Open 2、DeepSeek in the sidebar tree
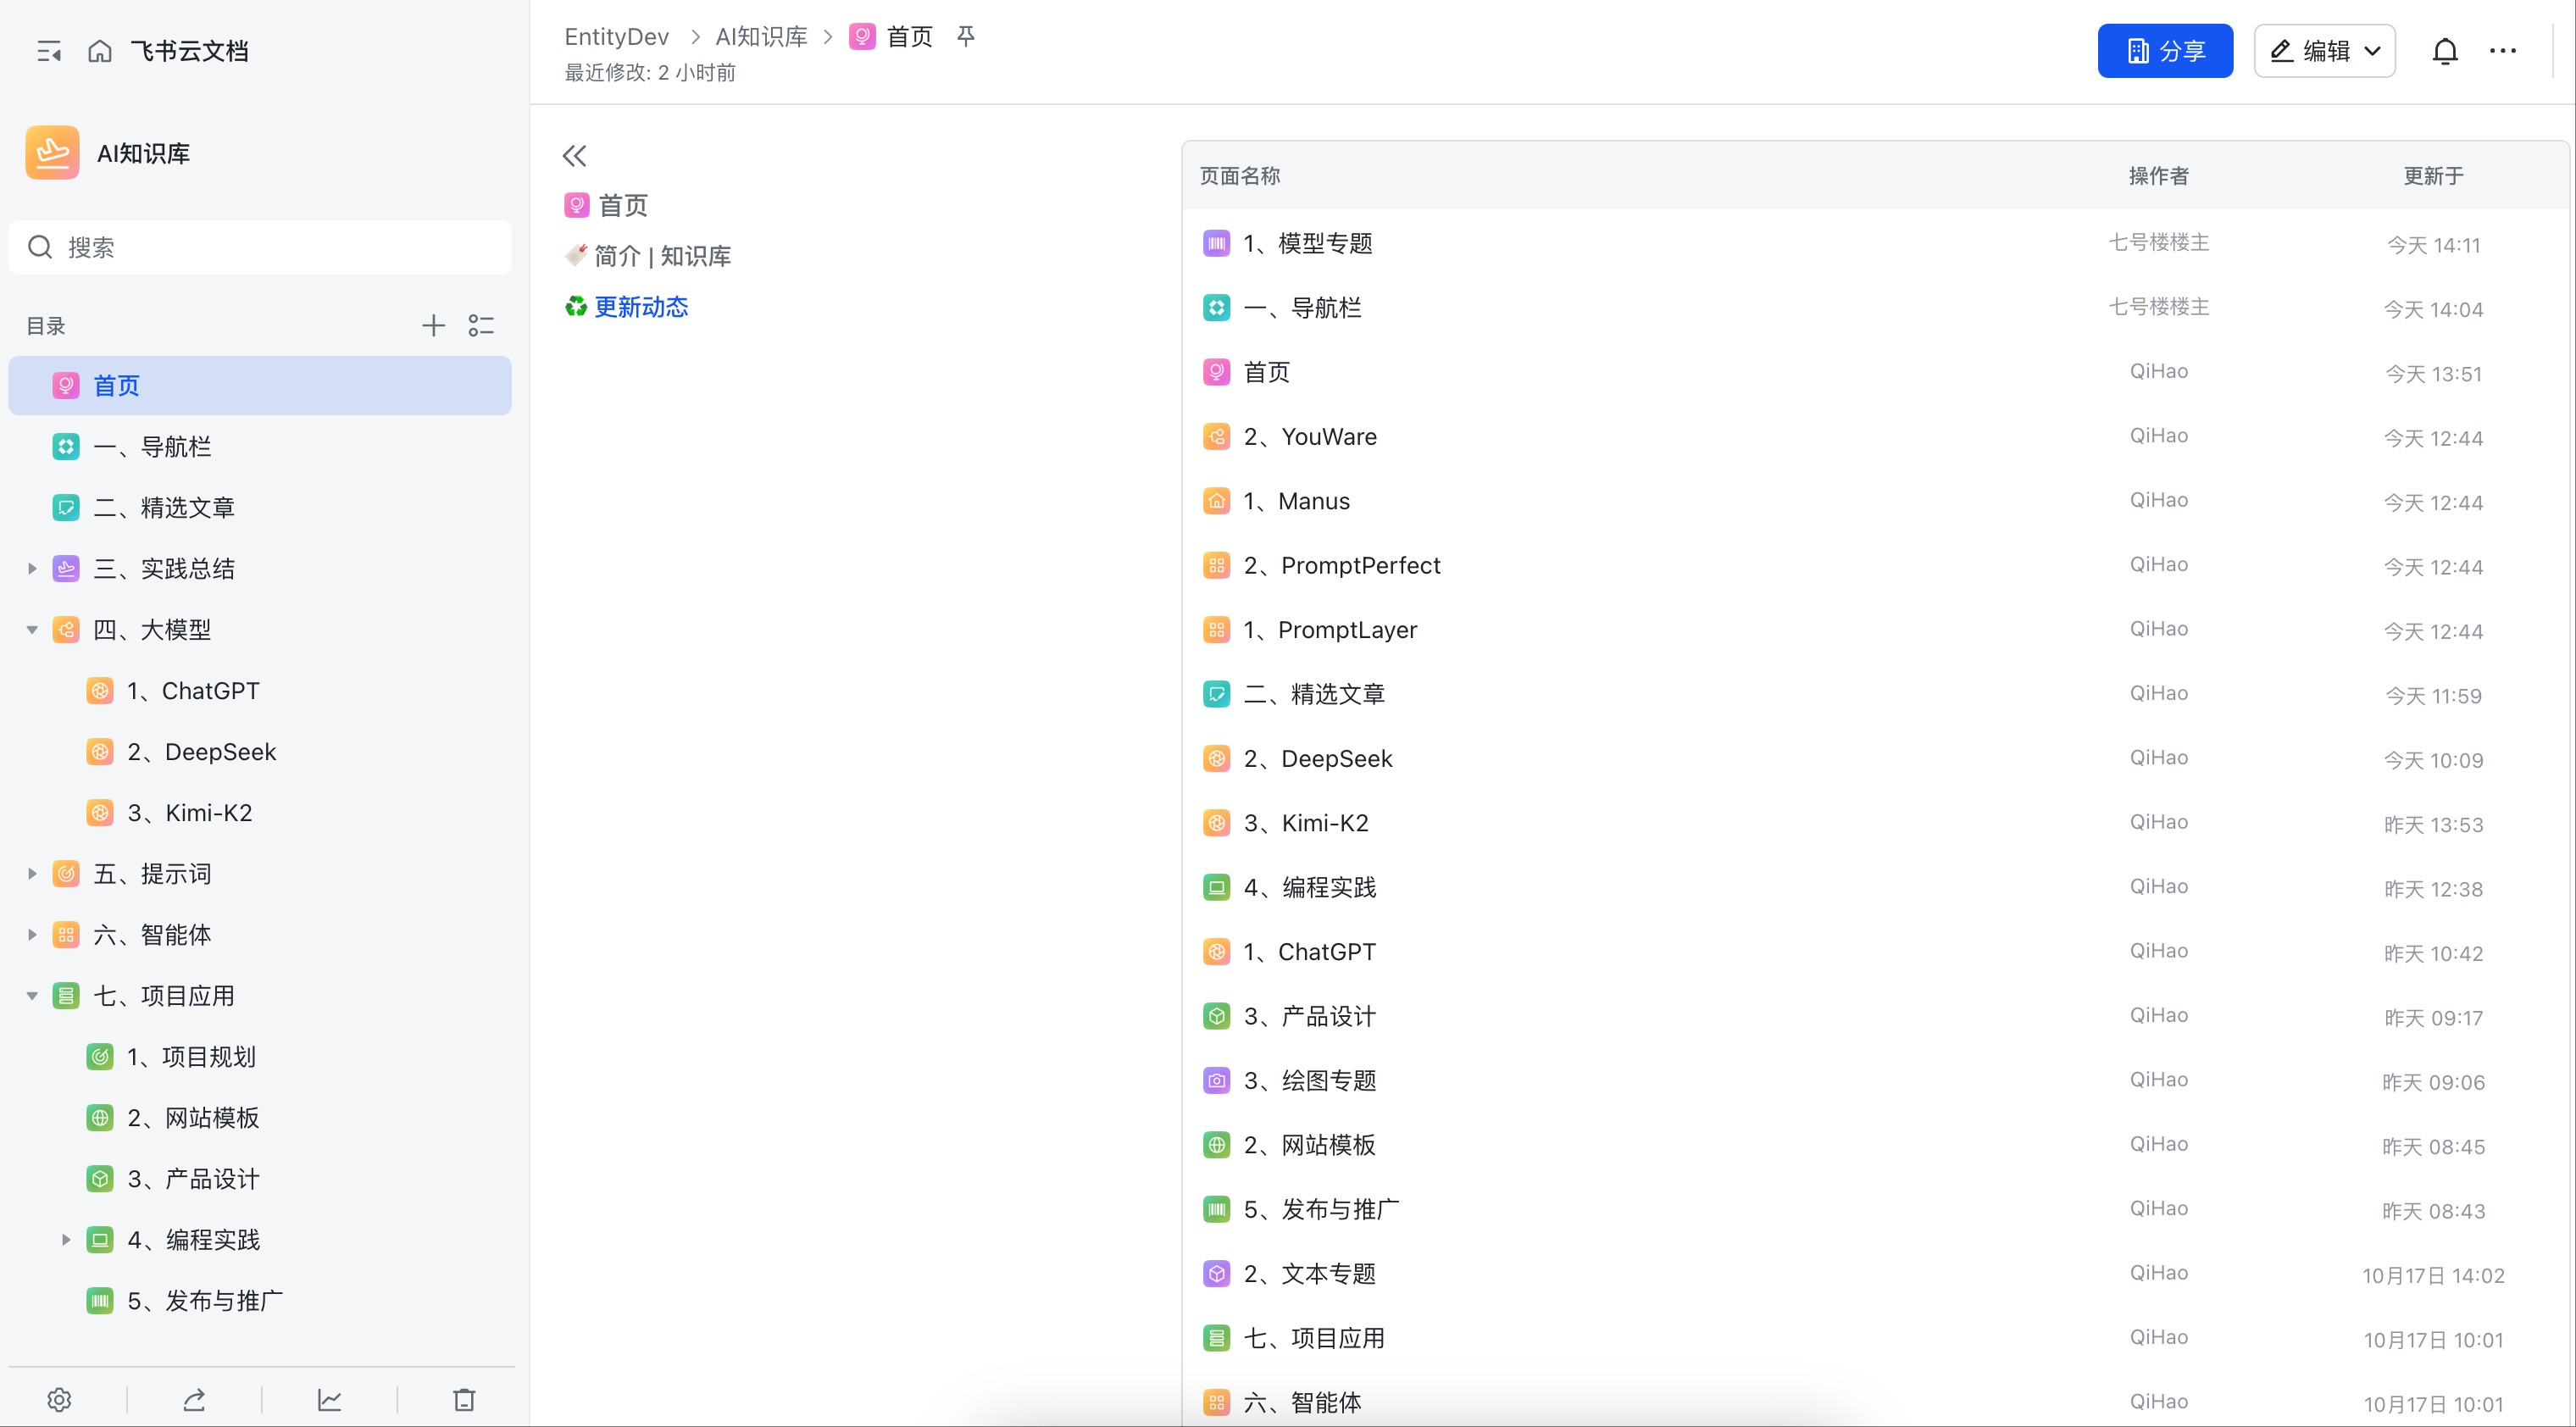 click(x=201, y=752)
